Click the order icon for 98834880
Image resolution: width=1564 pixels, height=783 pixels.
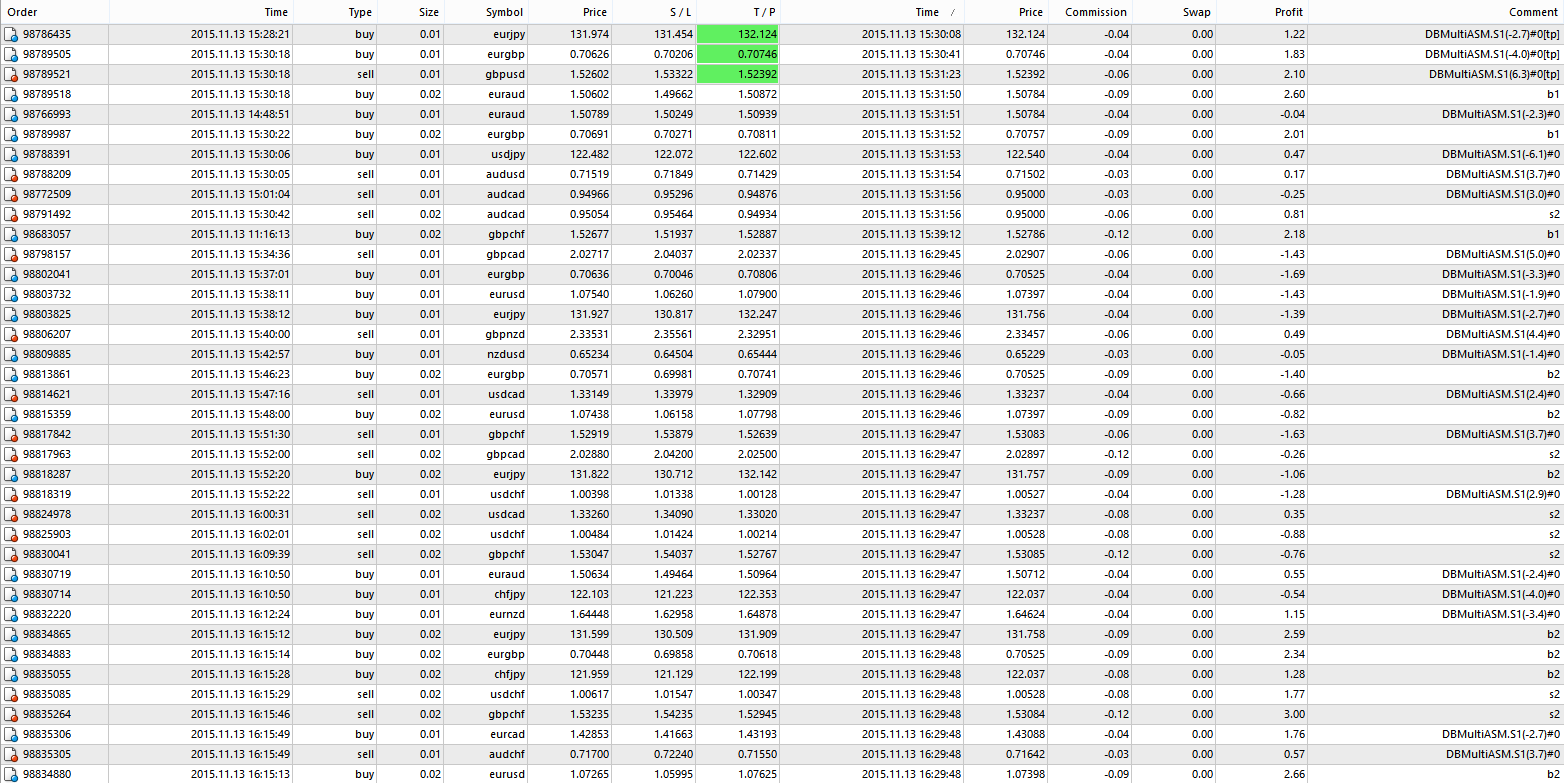[11, 774]
